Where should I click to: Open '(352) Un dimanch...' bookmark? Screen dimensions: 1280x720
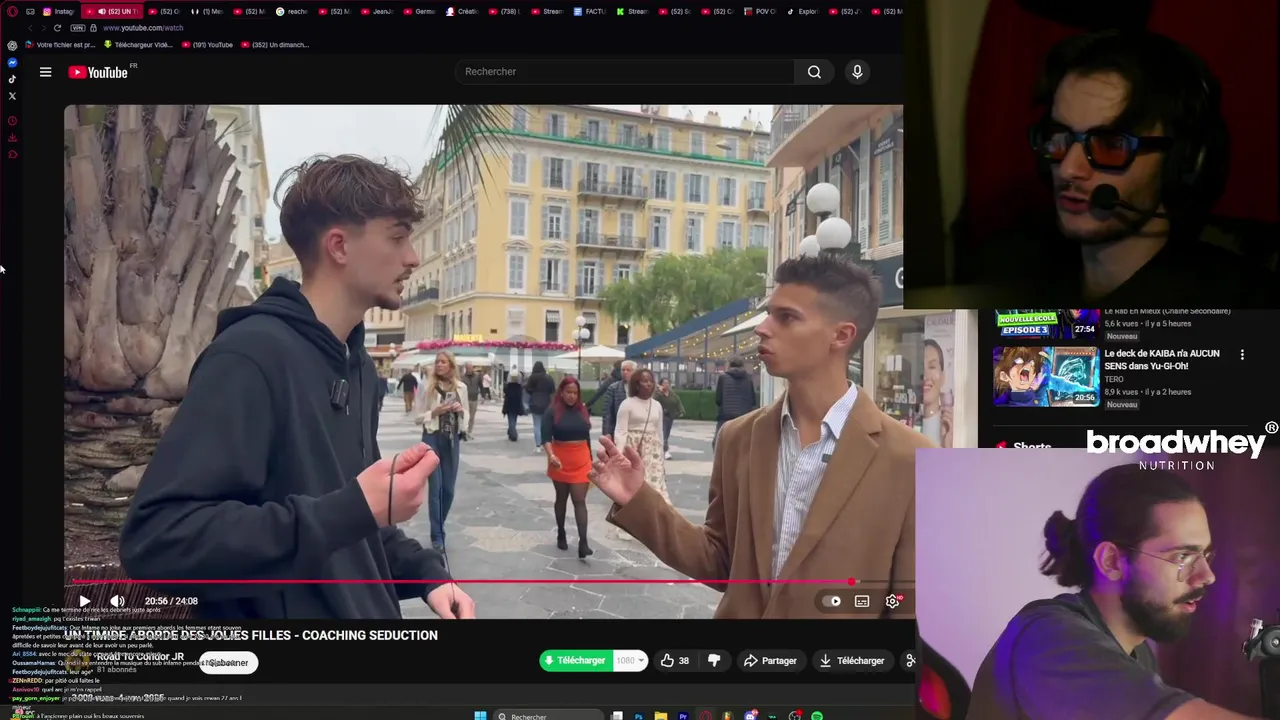coord(275,45)
